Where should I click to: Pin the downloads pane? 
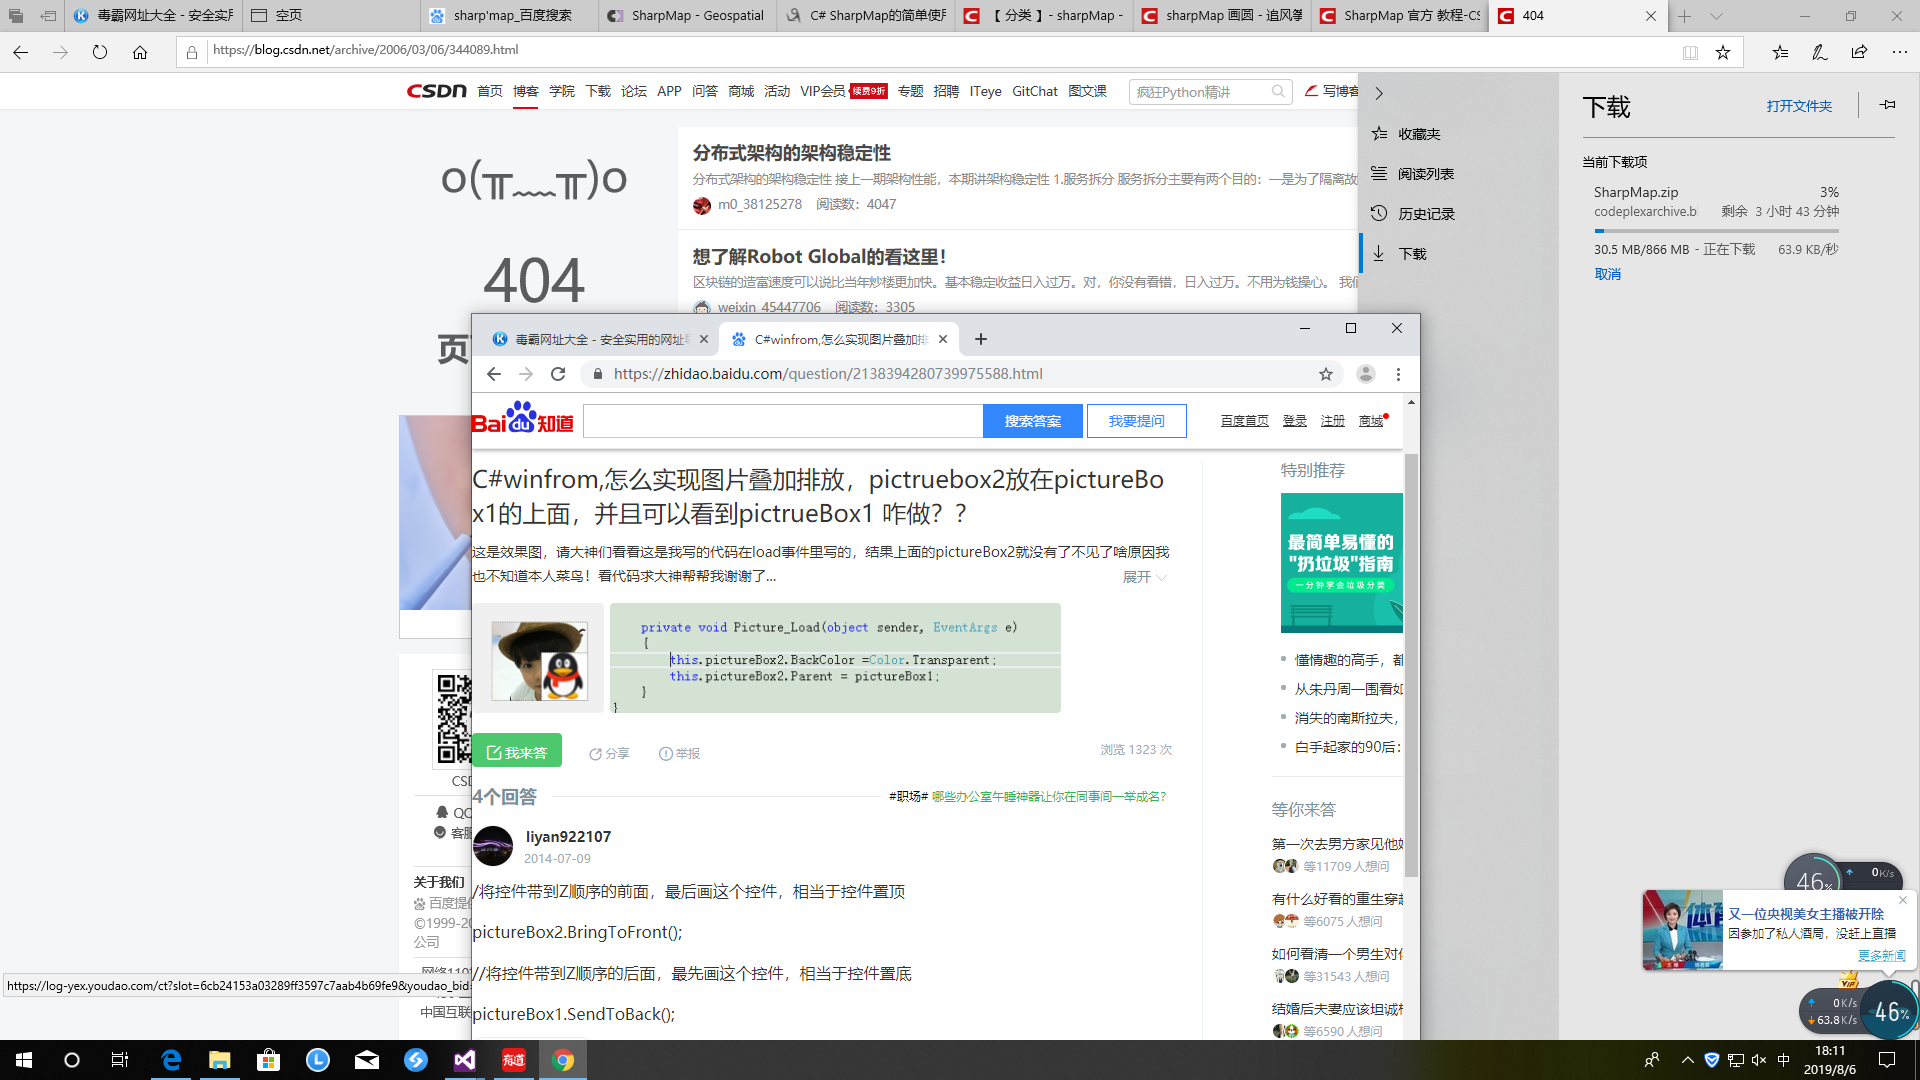[x=1887, y=105]
